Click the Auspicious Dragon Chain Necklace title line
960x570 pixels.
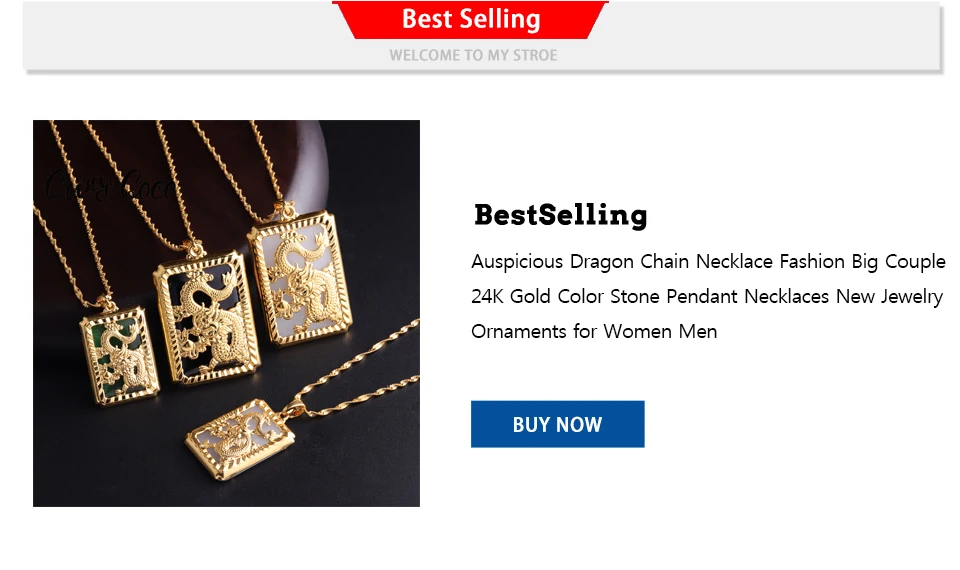708,261
